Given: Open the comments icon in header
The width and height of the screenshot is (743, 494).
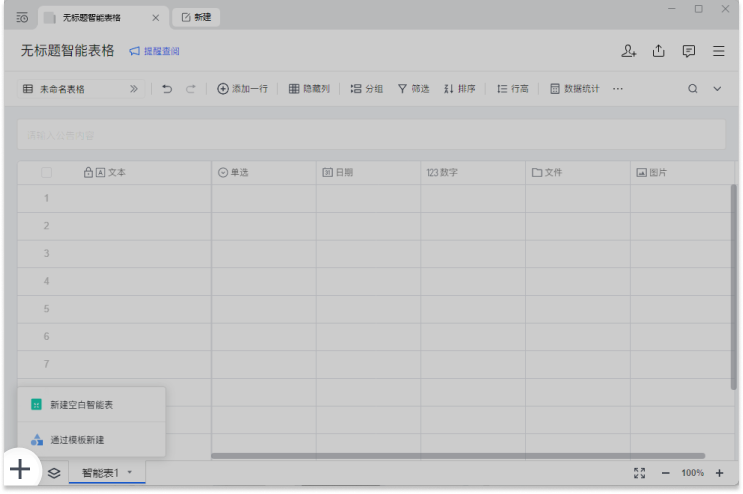Looking at the screenshot, I should (689, 51).
